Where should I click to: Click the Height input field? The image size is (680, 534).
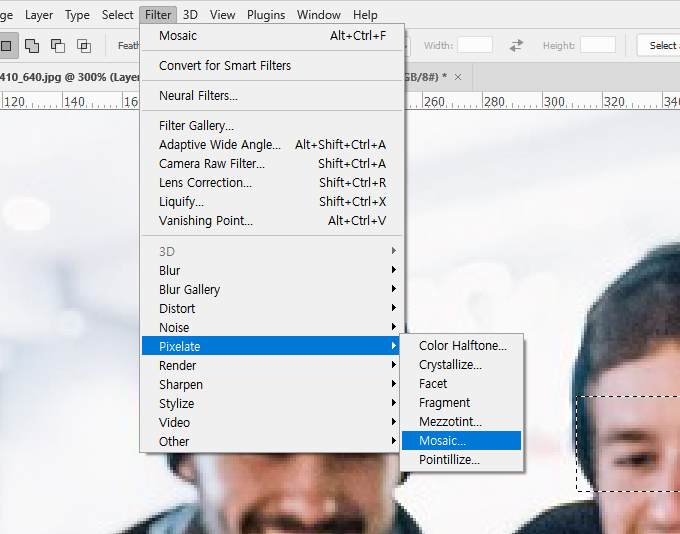coord(598,45)
